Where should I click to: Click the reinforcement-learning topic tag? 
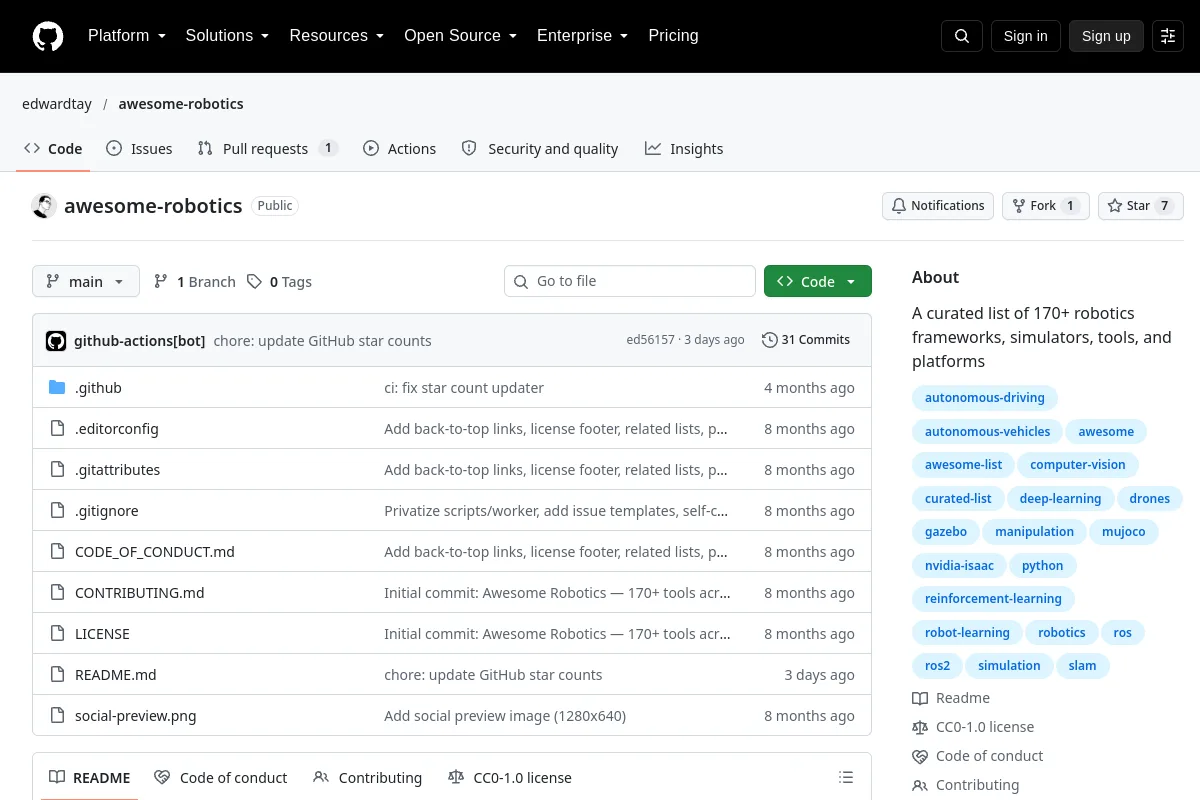point(993,599)
